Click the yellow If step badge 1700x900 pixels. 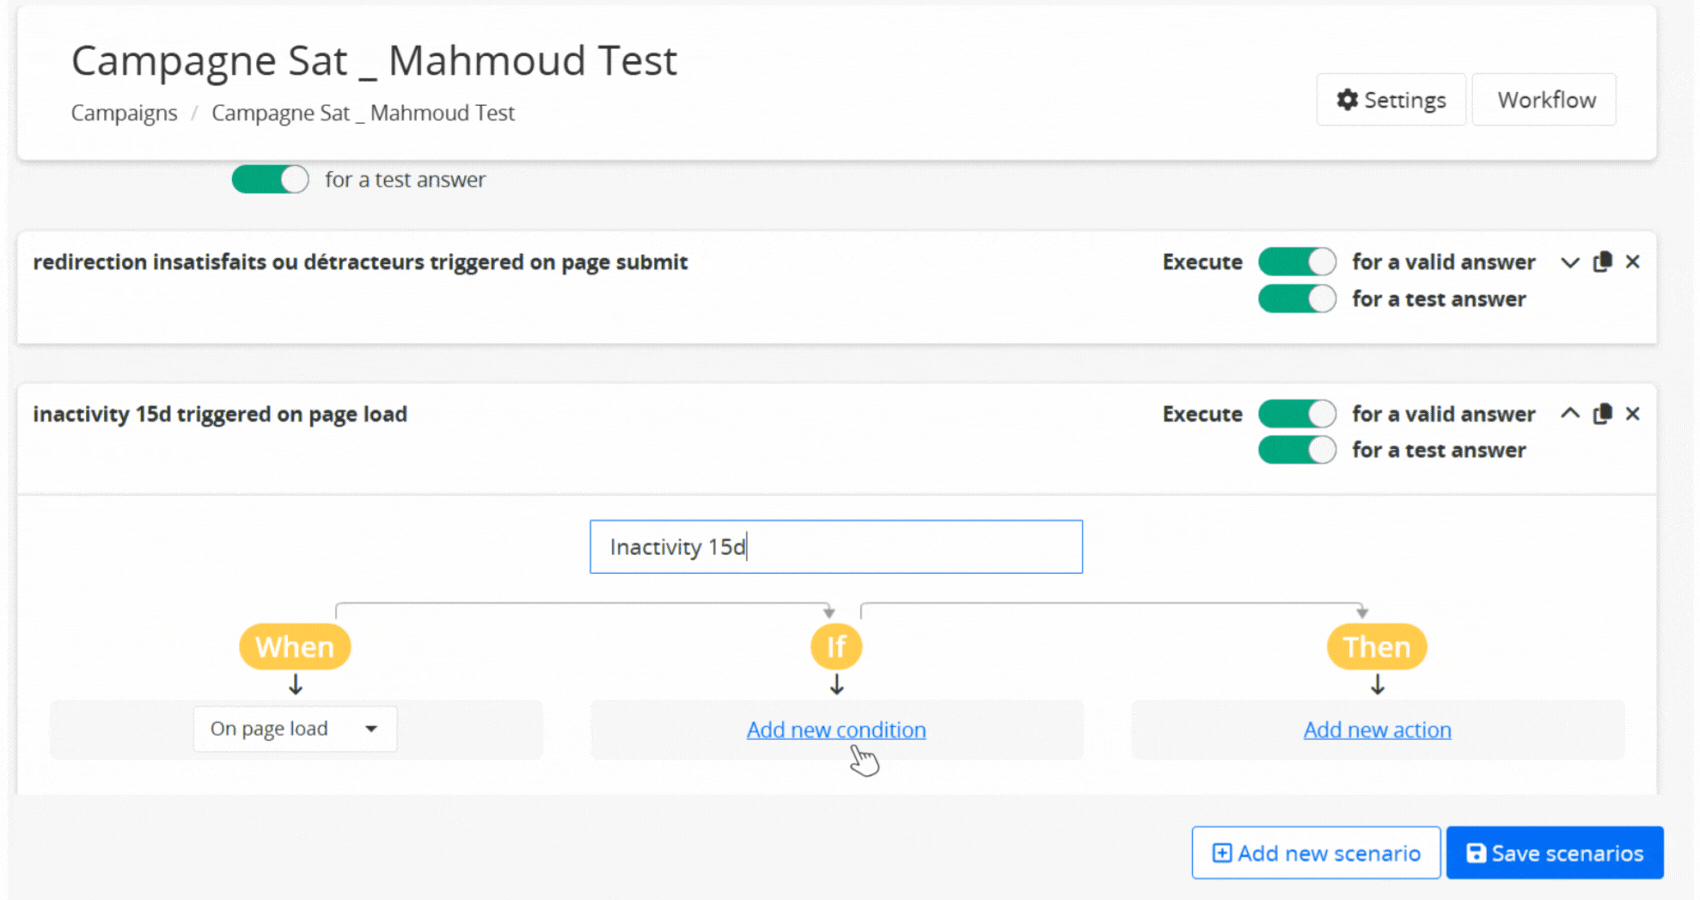836,647
